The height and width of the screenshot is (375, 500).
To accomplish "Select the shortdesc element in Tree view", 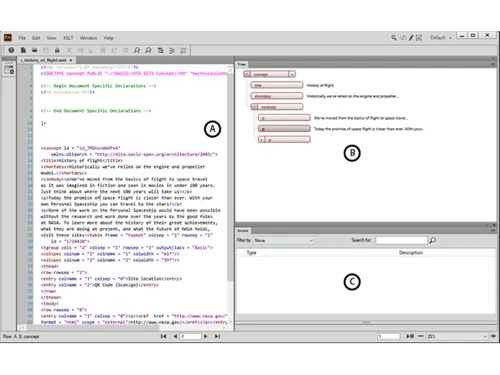I will (x=277, y=96).
